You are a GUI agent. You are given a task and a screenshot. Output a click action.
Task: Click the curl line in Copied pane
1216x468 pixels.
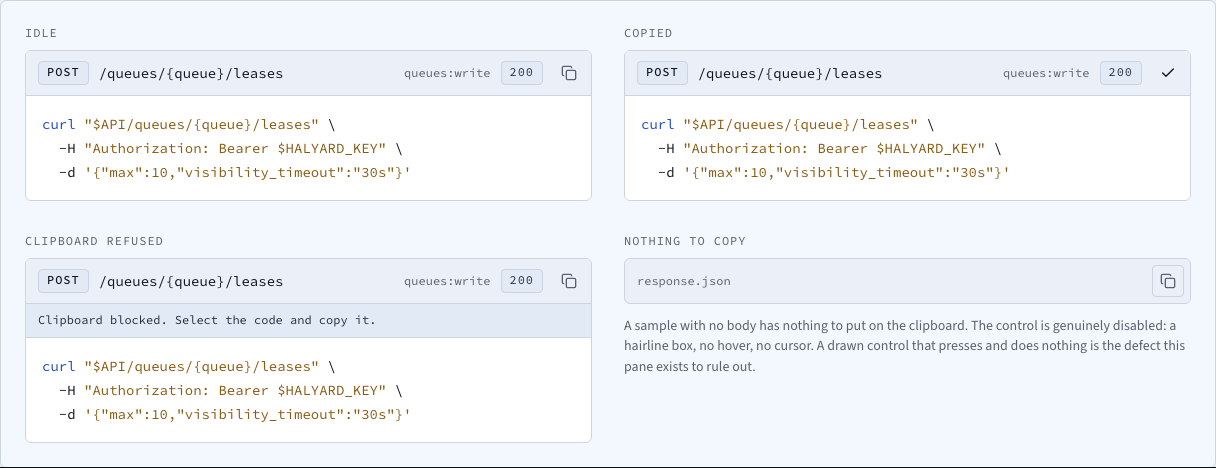coord(788,125)
